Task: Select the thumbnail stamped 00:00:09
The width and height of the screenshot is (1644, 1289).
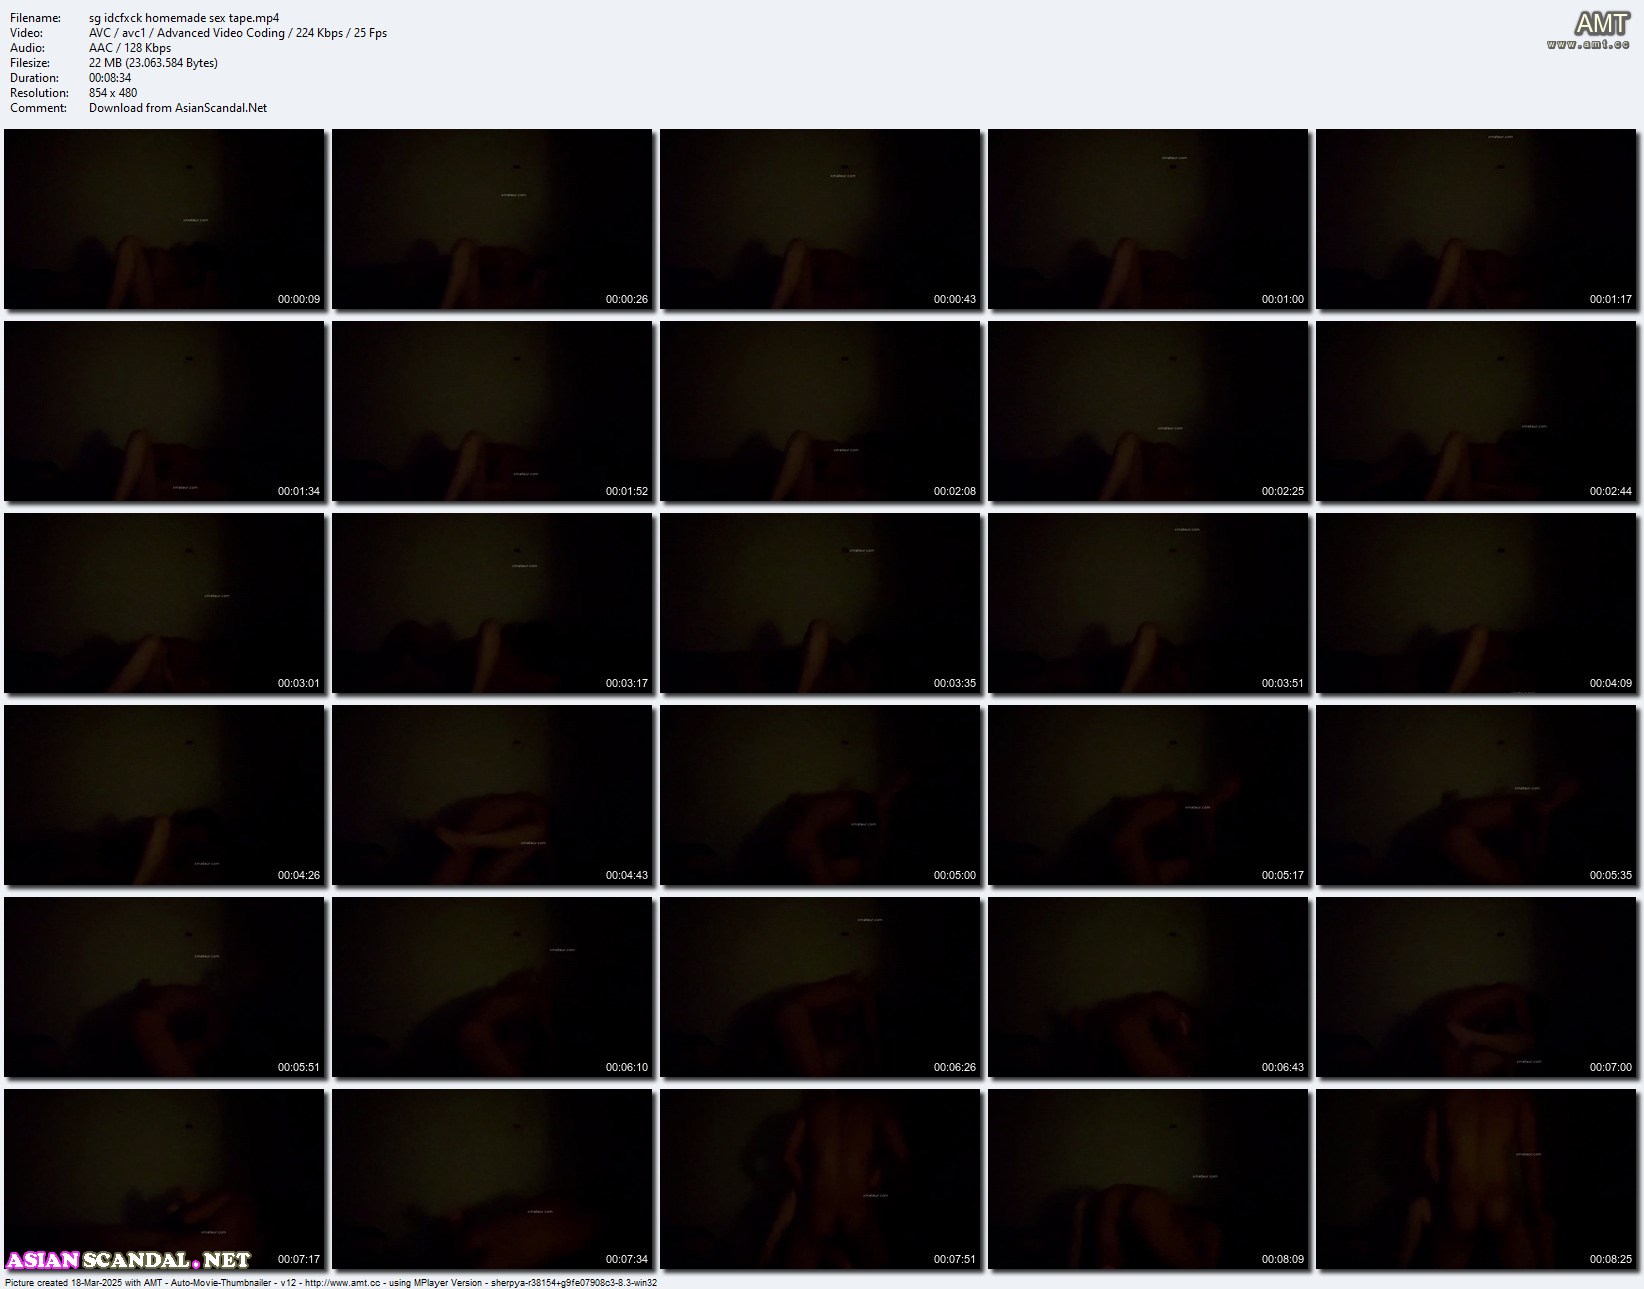Action: pyautogui.click(x=164, y=218)
